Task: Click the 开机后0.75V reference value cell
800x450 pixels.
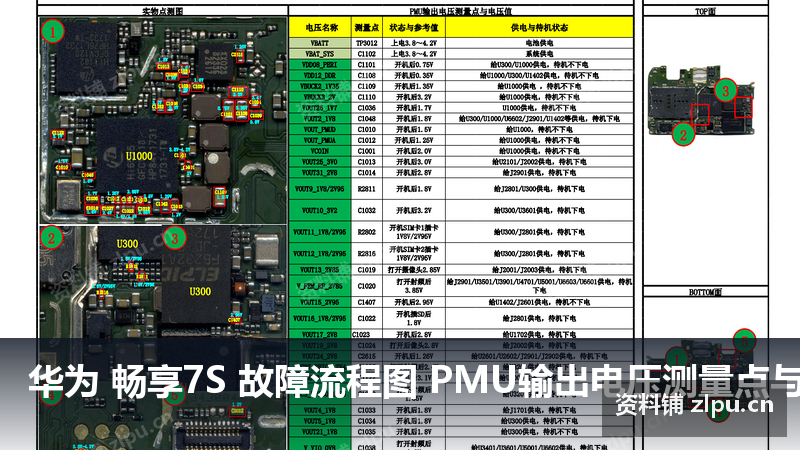Action: pyautogui.click(x=413, y=65)
